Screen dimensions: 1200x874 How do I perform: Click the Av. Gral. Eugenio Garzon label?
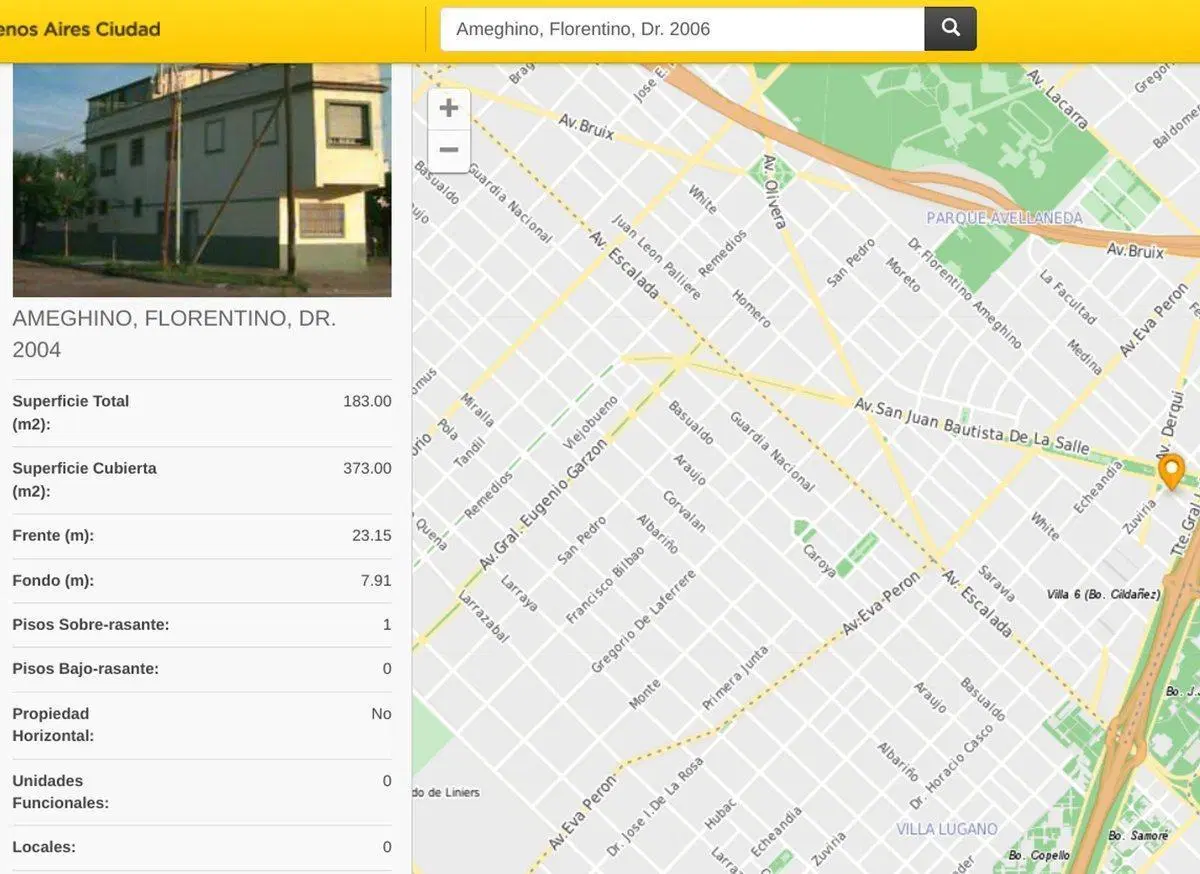coord(543,505)
